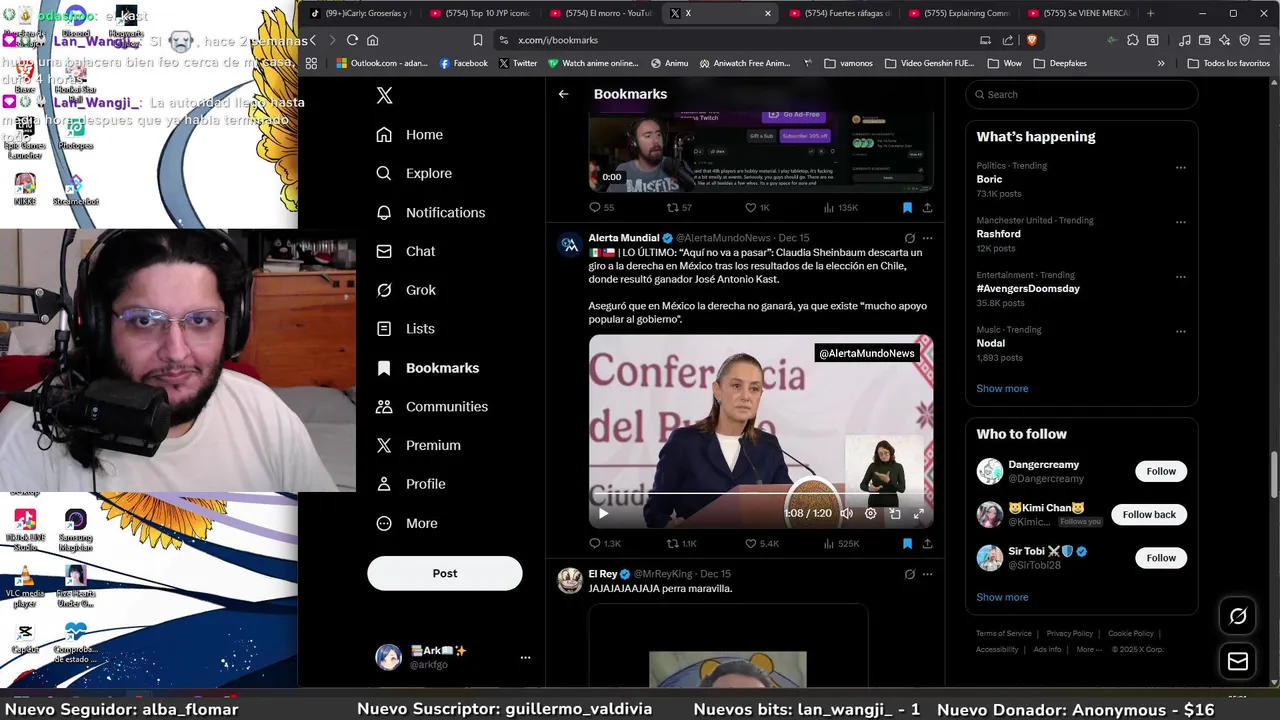
Task: Click the Post button
Action: [445, 573]
